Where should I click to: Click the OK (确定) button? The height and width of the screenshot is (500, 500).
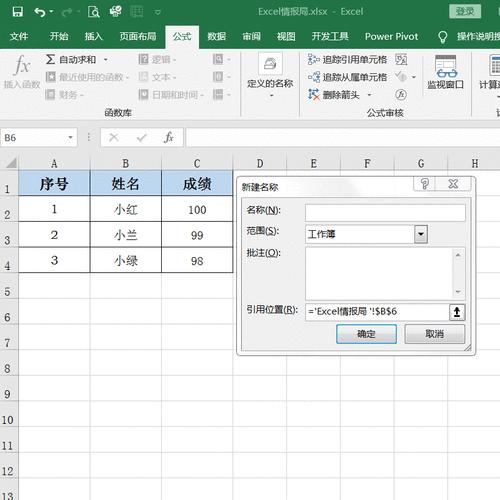366,334
